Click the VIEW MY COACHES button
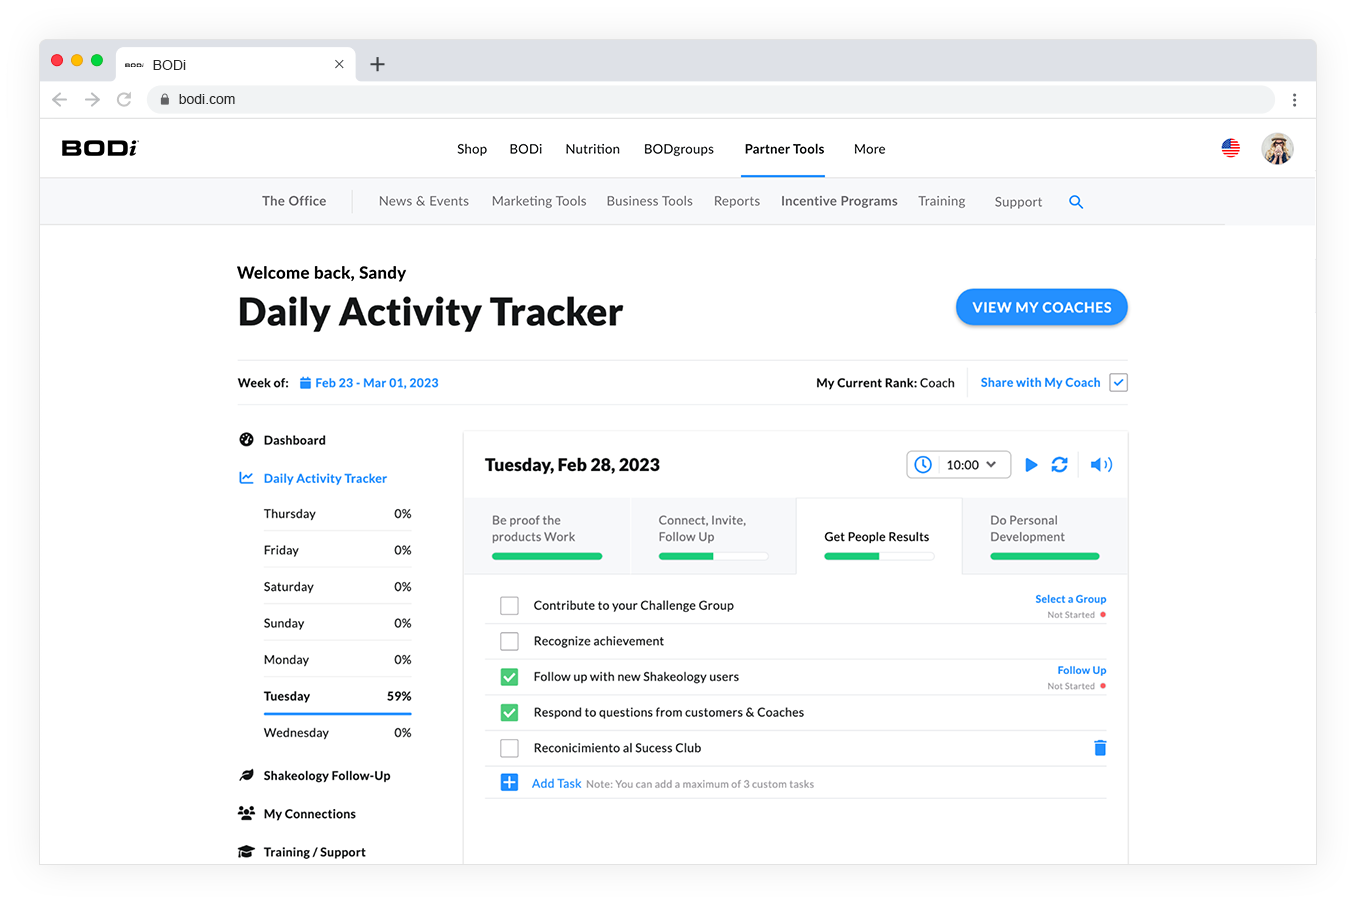The width and height of the screenshot is (1362, 909). (1042, 307)
